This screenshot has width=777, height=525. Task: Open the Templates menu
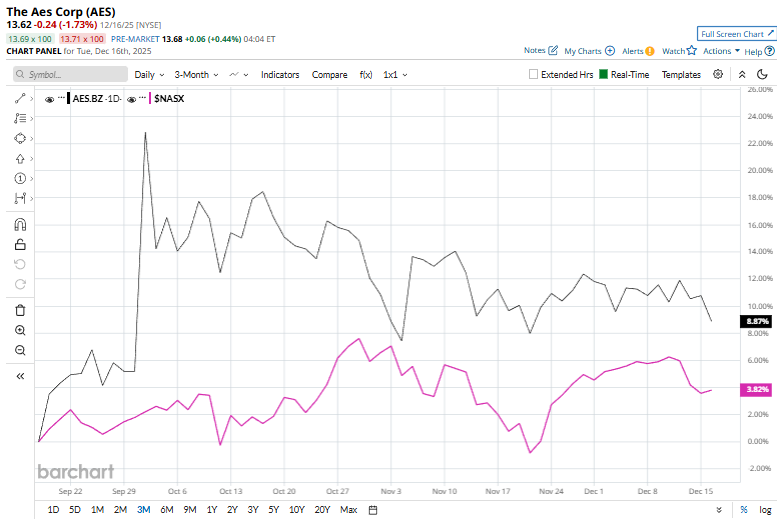click(681, 74)
